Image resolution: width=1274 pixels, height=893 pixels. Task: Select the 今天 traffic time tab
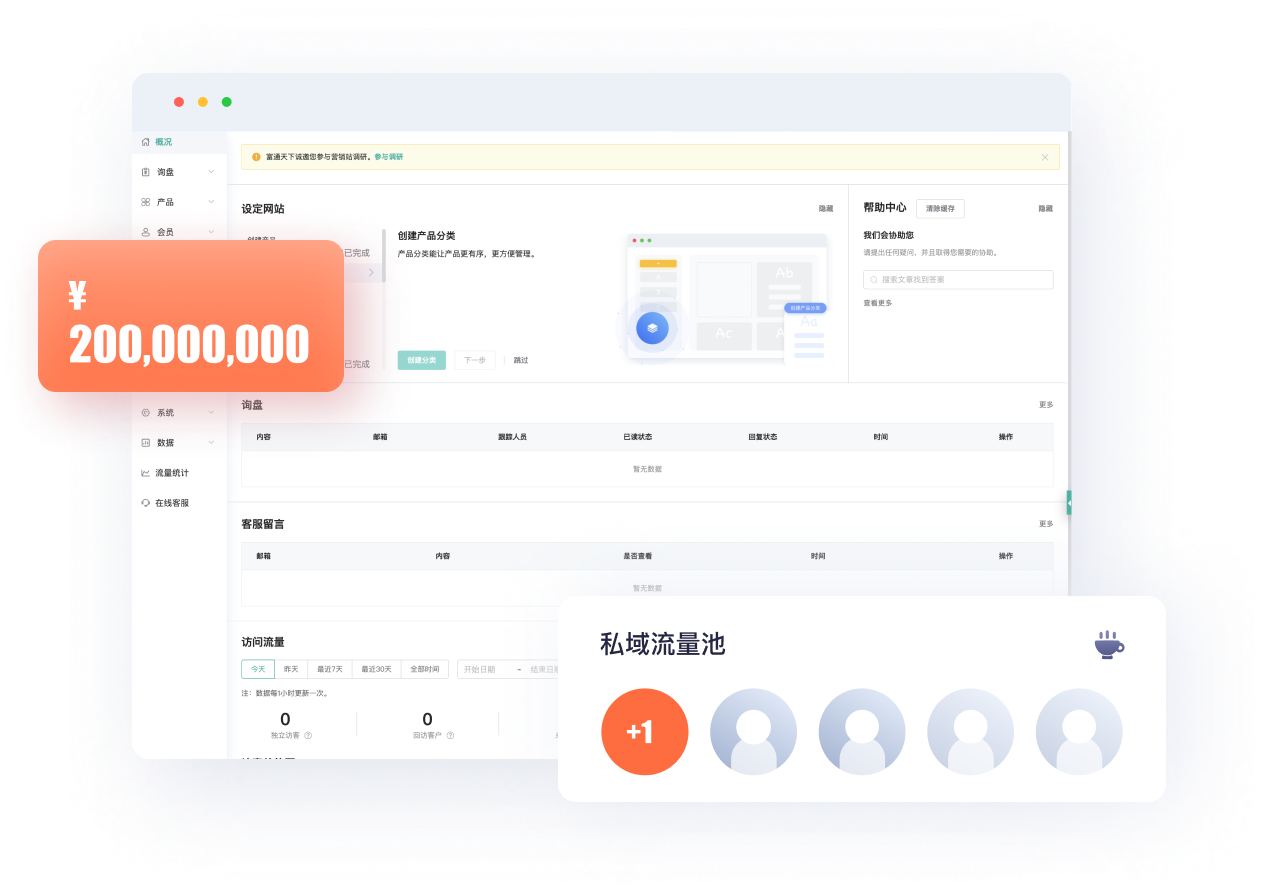(x=258, y=669)
